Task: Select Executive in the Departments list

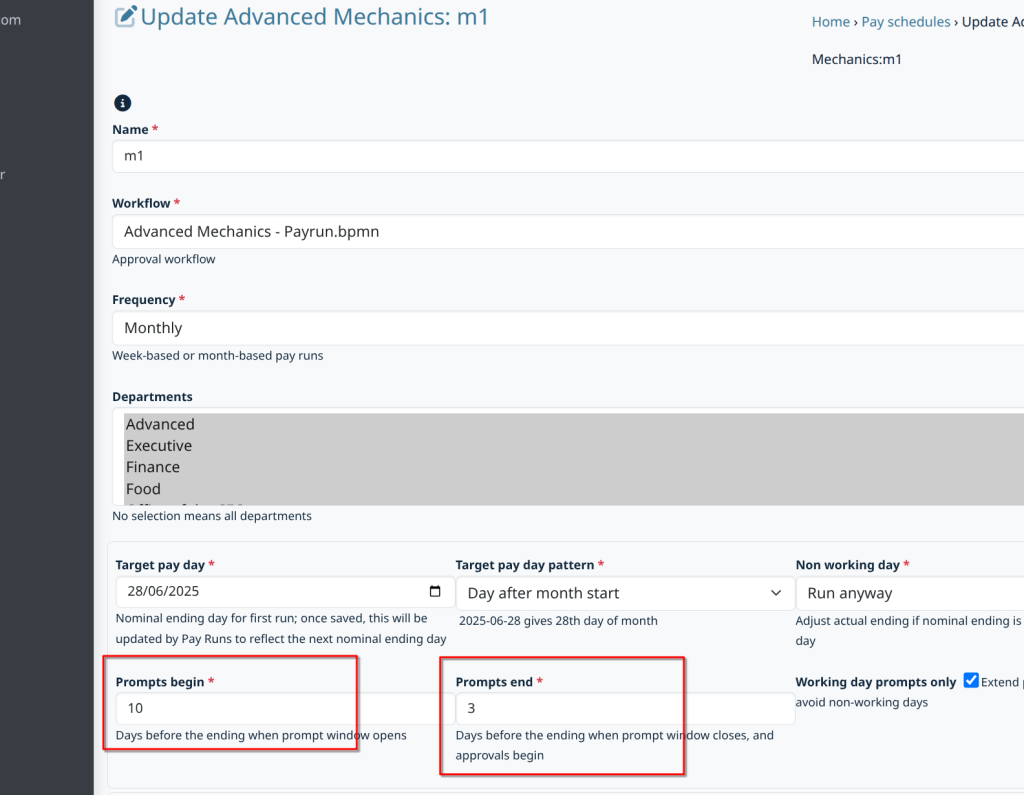Action: (158, 446)
